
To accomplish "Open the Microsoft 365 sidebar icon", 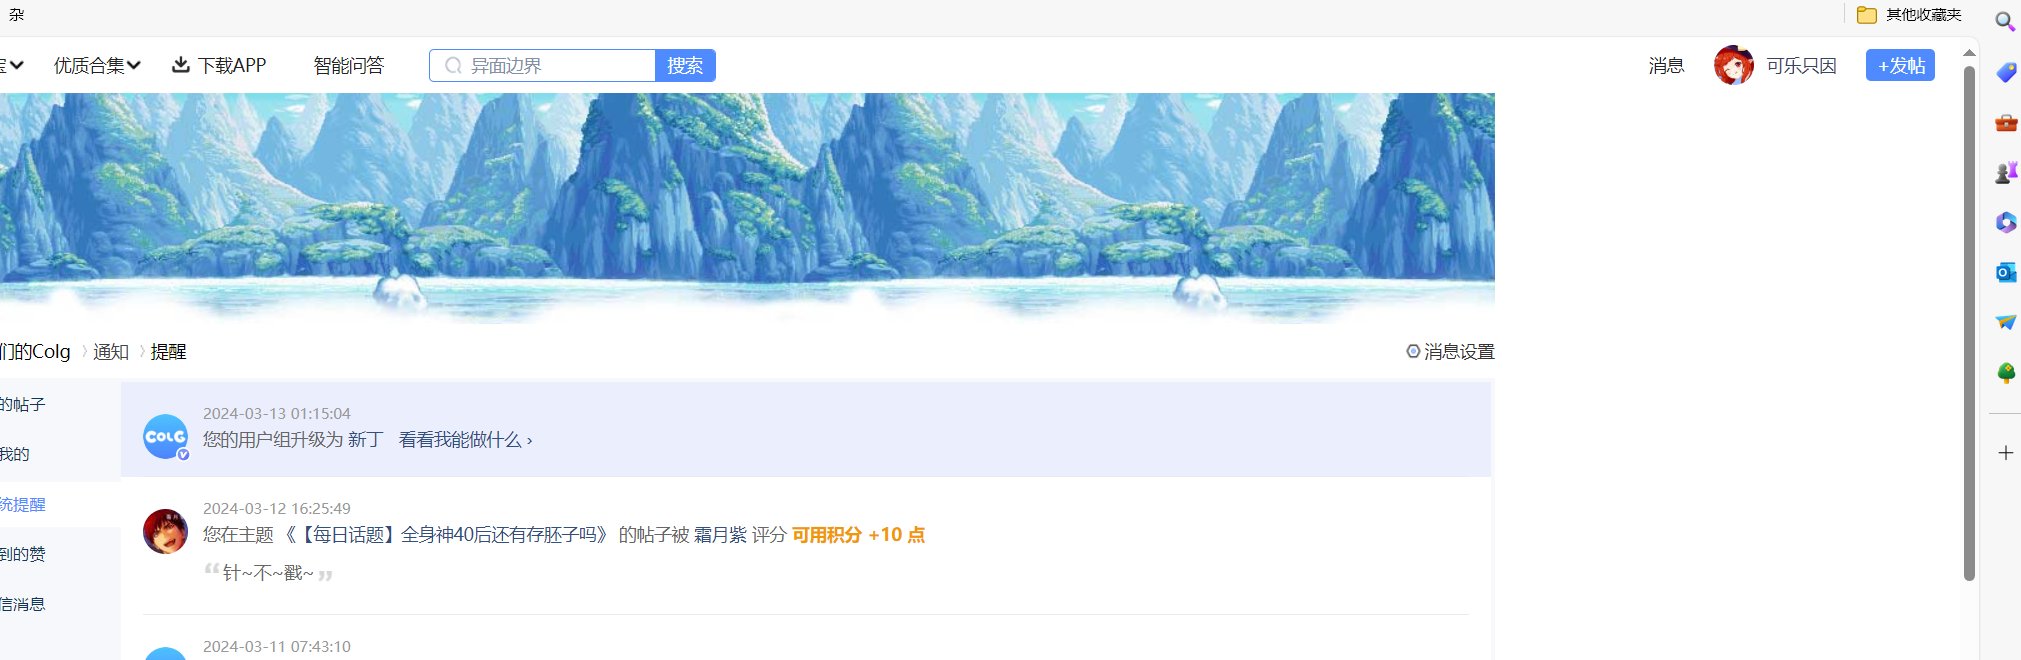I will click(x=2005, y=222).
